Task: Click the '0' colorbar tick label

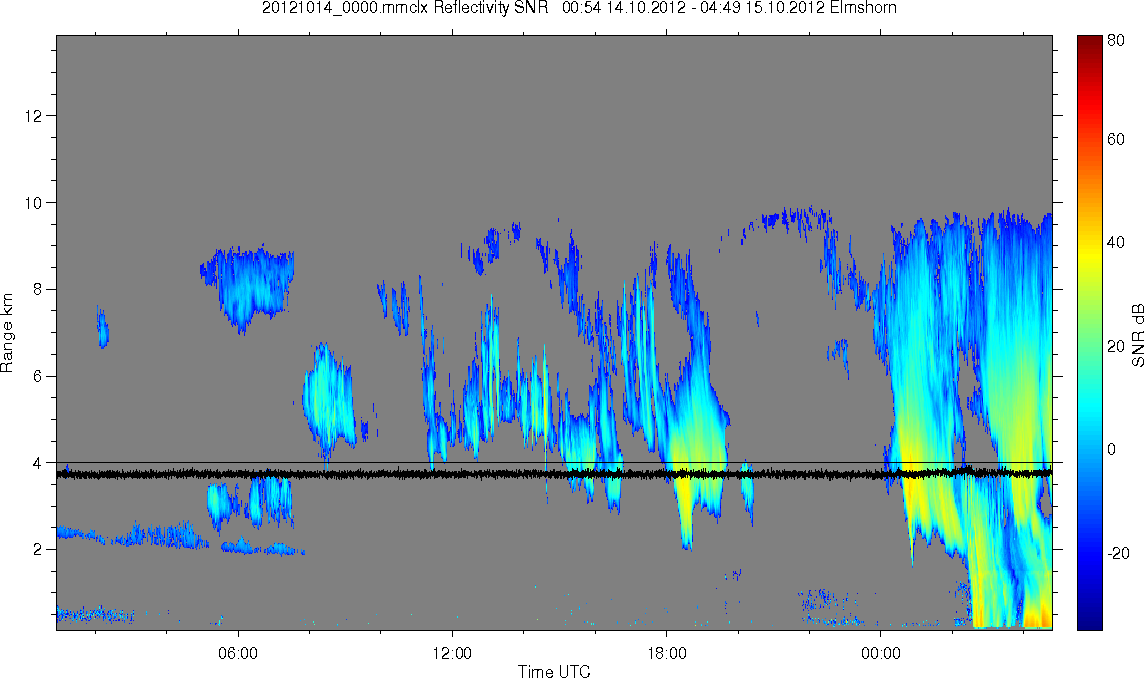Action: (x=1112, y=449)
